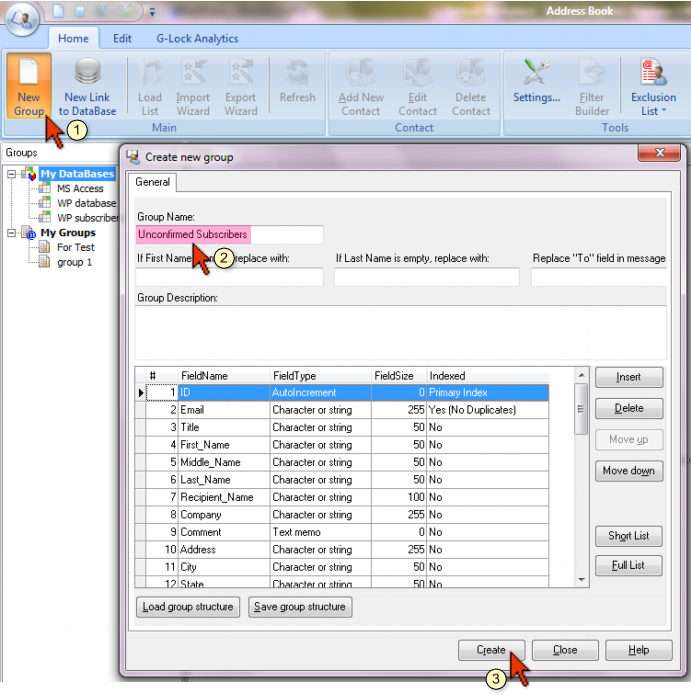The height and width of the screenshot is (695, 691).
Task: Click the Insert field button
Action: tap(629, 377)
